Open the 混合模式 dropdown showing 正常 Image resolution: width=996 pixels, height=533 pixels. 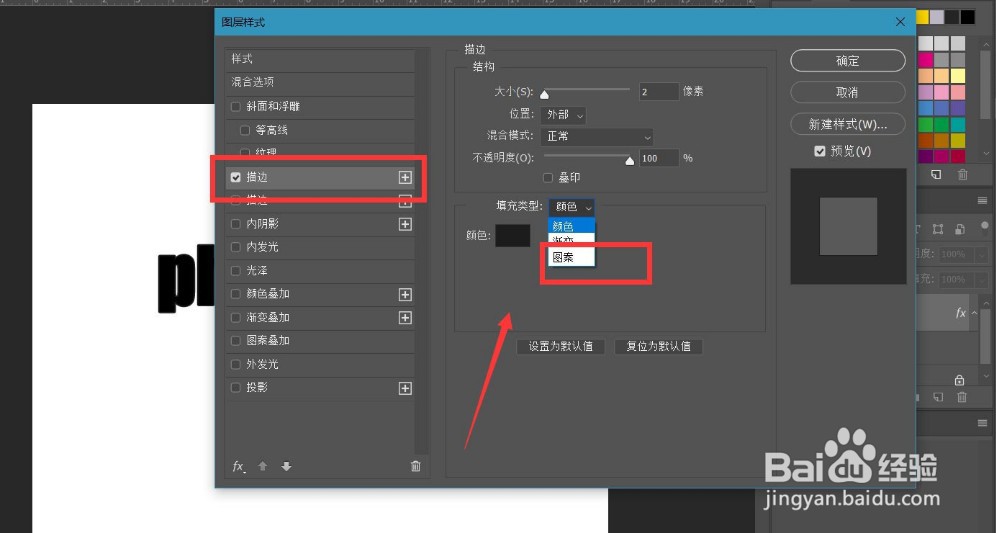tap(596, 137)
